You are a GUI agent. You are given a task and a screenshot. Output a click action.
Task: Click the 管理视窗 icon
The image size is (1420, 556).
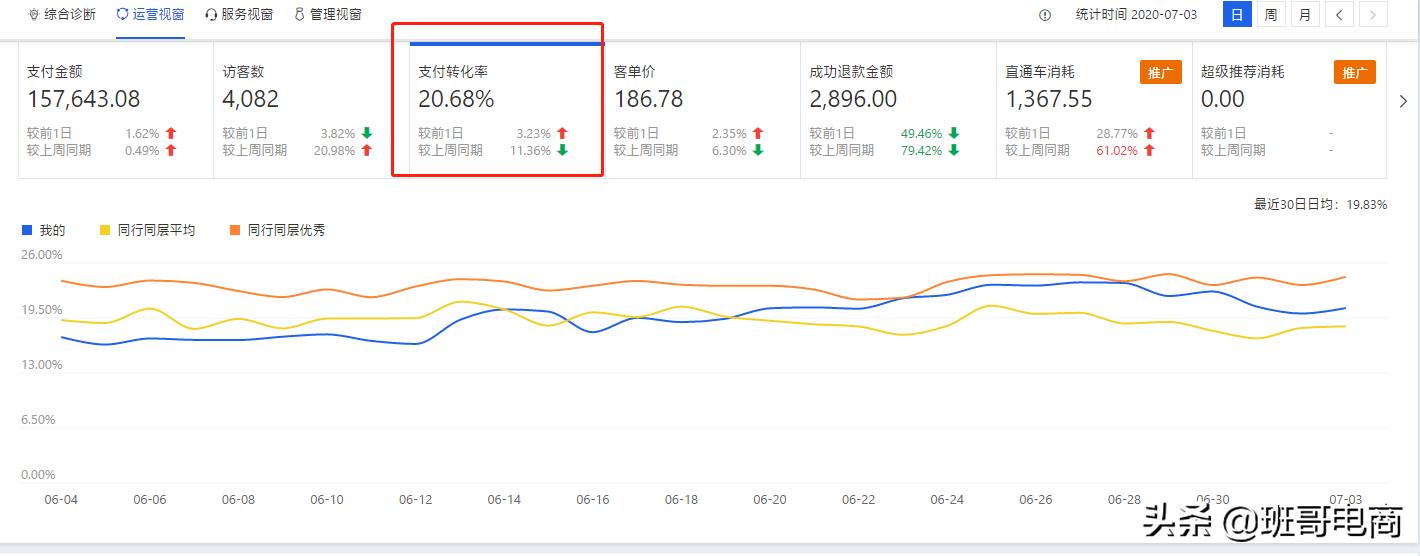coord(300,15)
